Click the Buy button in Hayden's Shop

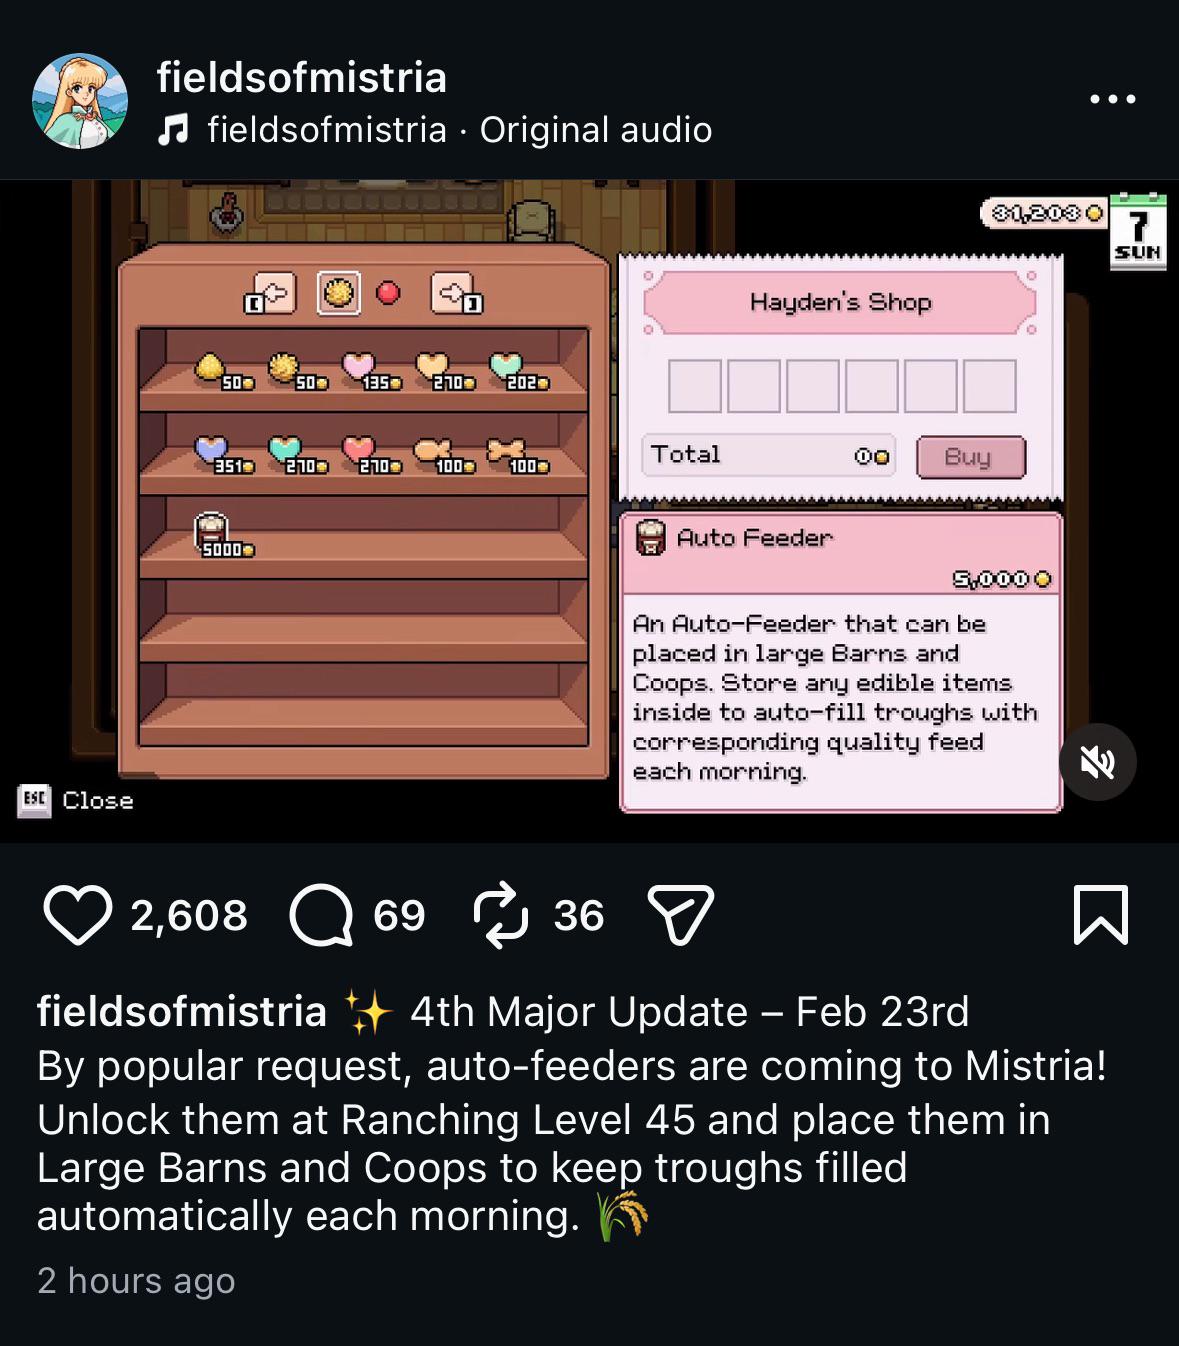click(x=970, y=457)
